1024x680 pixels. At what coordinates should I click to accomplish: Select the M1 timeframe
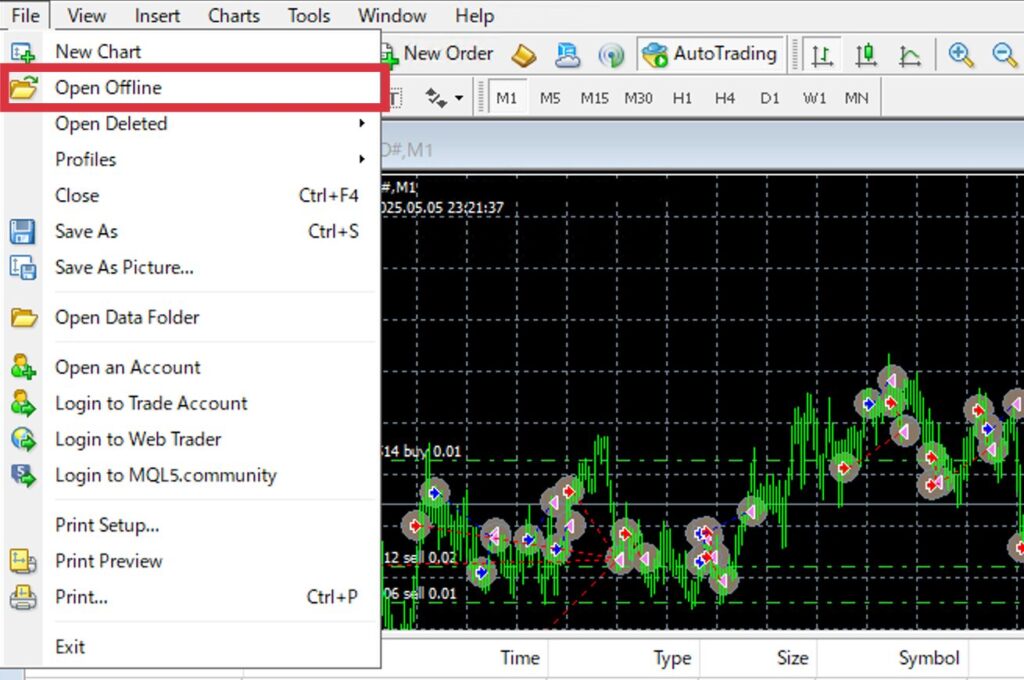(x=507, y=98)
